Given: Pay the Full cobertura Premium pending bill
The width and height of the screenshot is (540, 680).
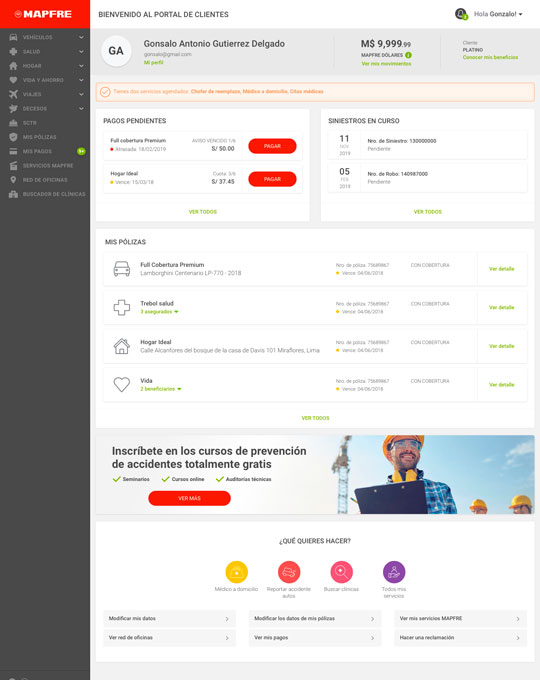Looking at the screenshot, I should [272, 146].
